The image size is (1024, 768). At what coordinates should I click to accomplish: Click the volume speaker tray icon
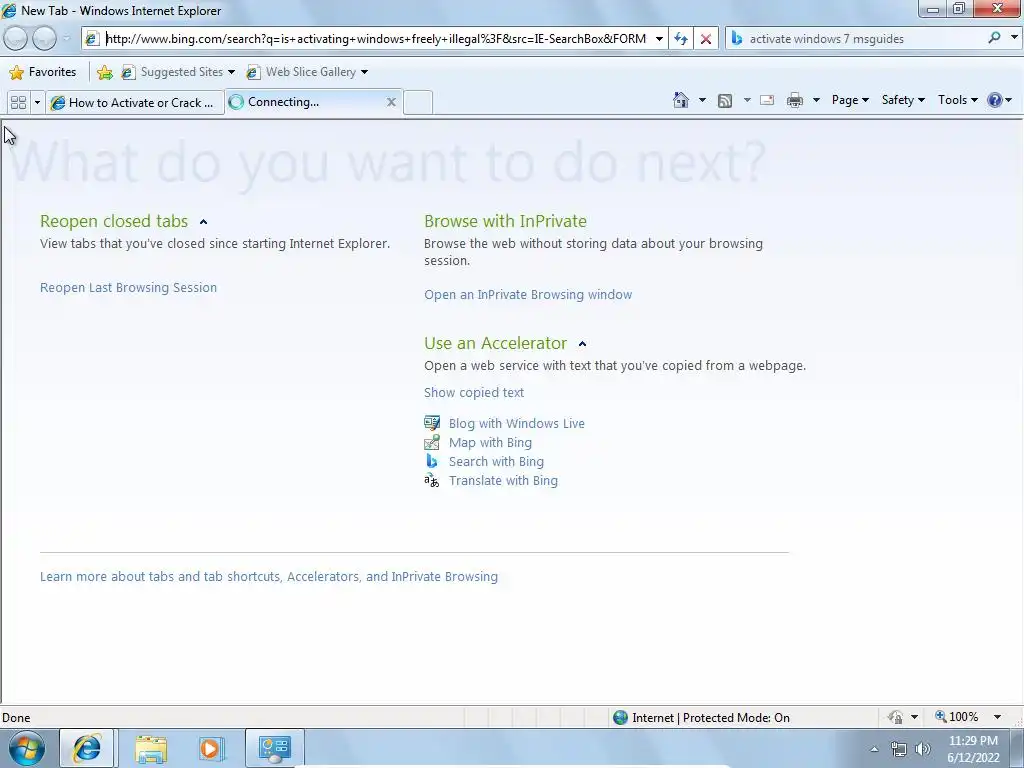point(923,749)
